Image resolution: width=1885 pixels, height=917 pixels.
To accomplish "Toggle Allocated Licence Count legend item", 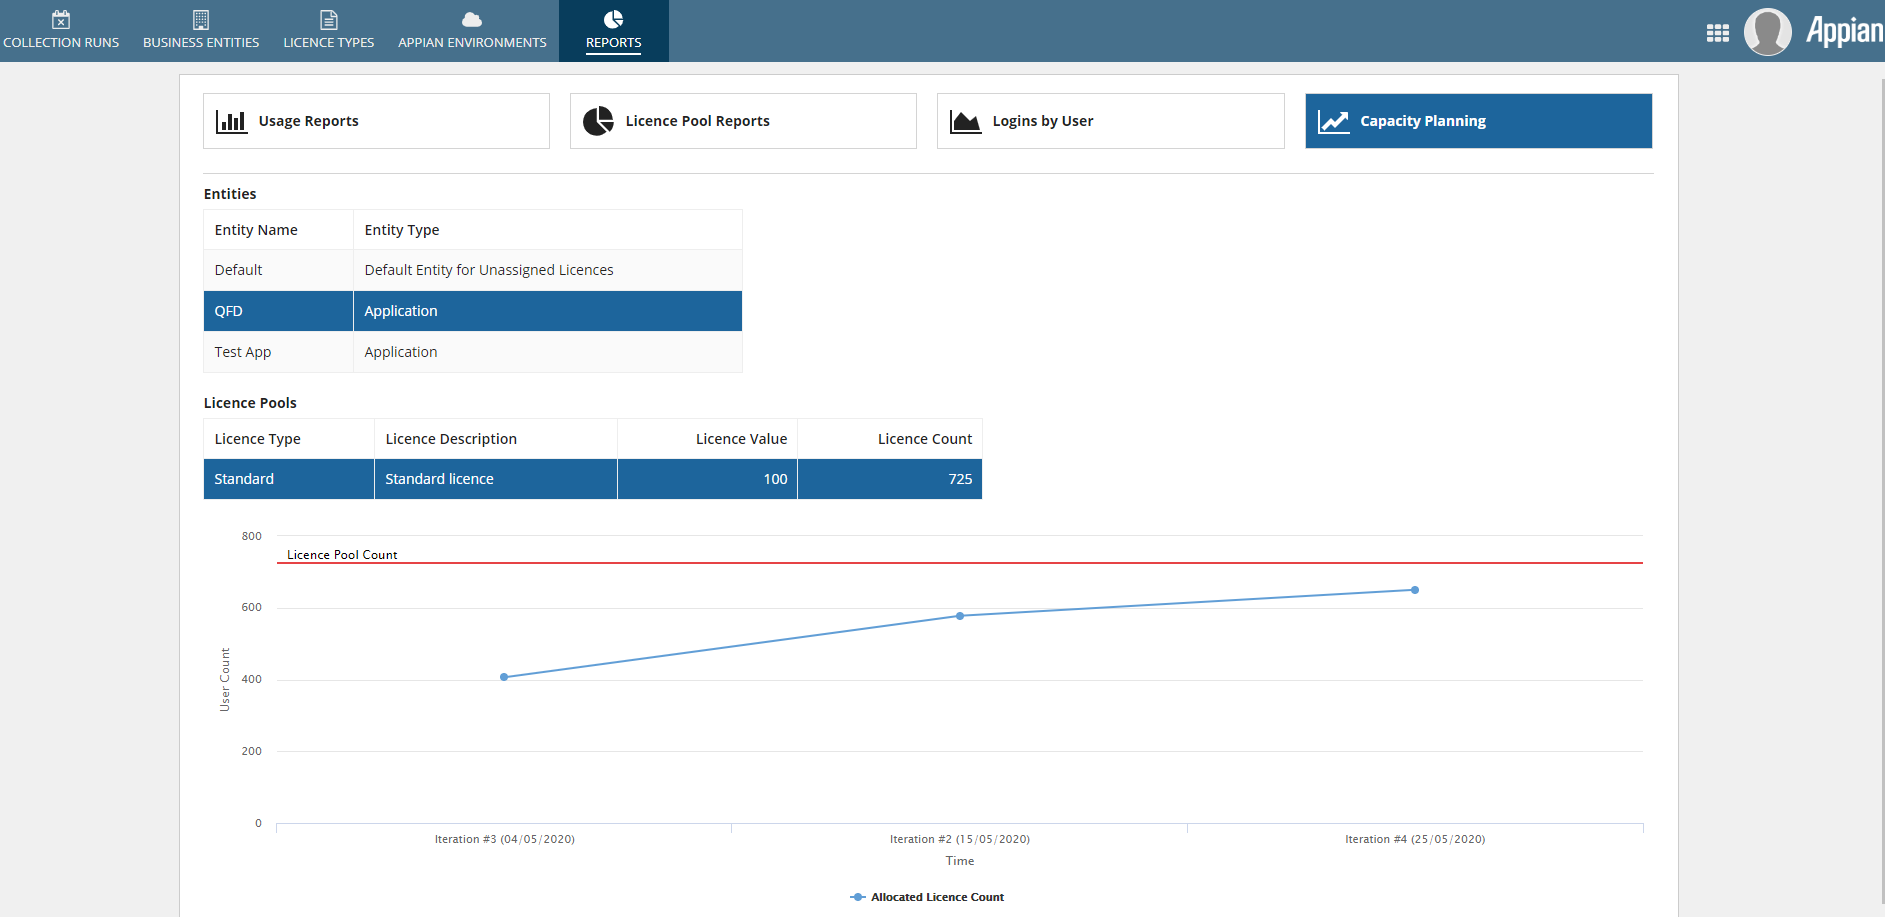I will (927, 897).
